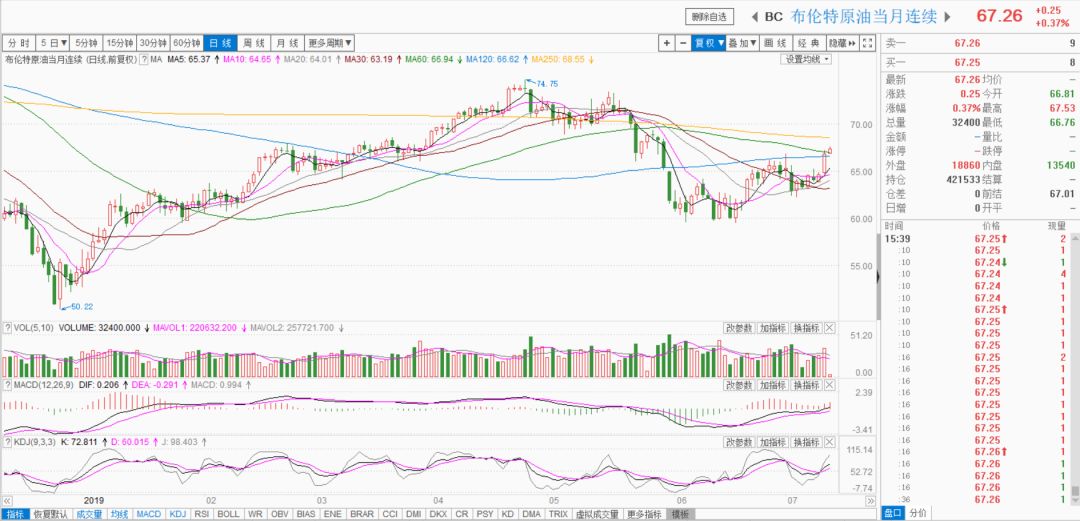Select the BOLL indicator at the bottom bar

pos(228,514)
